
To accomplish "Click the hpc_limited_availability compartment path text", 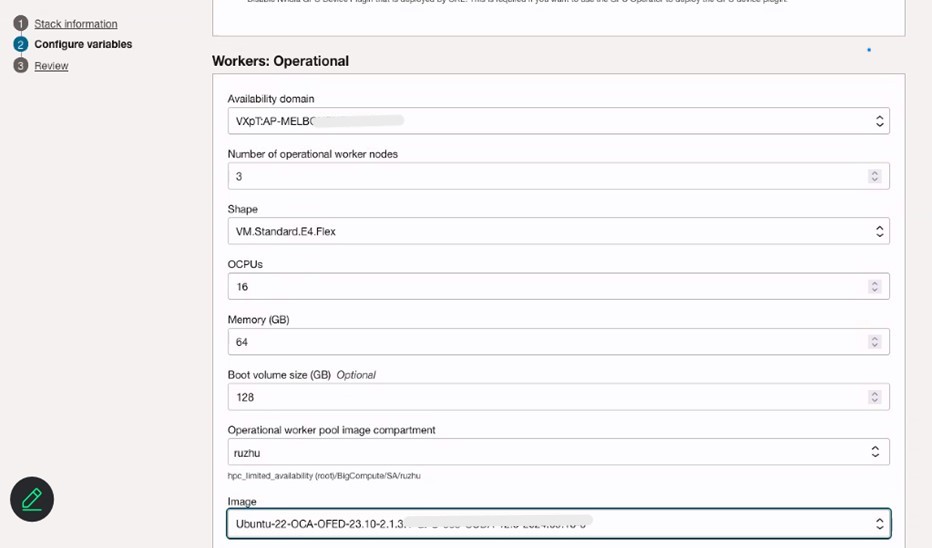I will tap(324, 475).
